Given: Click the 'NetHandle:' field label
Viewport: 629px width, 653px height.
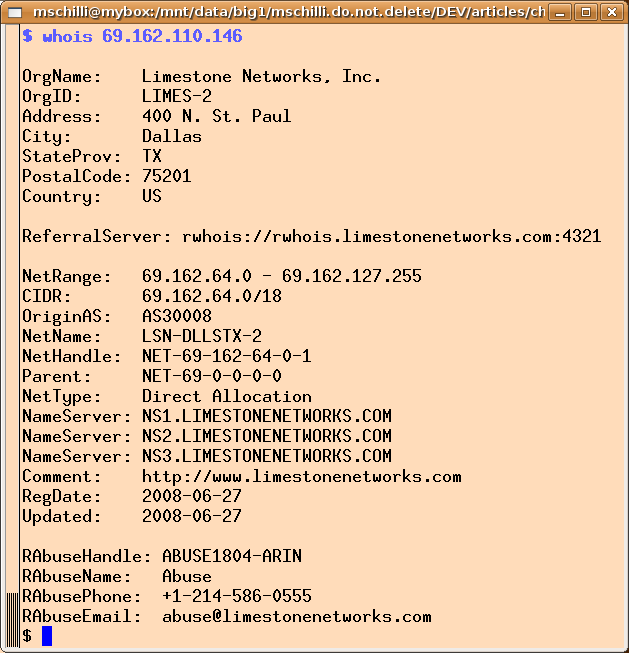Looking at the screenshot, I should 72,356.
